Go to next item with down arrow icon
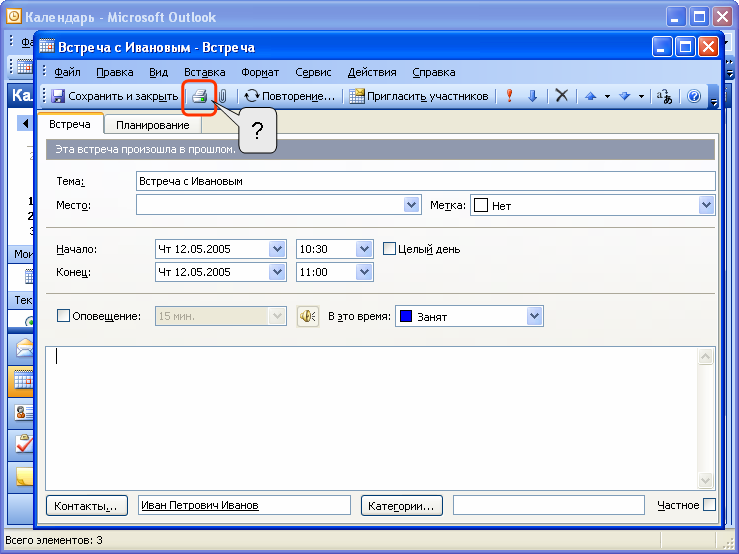 (624, 96)
